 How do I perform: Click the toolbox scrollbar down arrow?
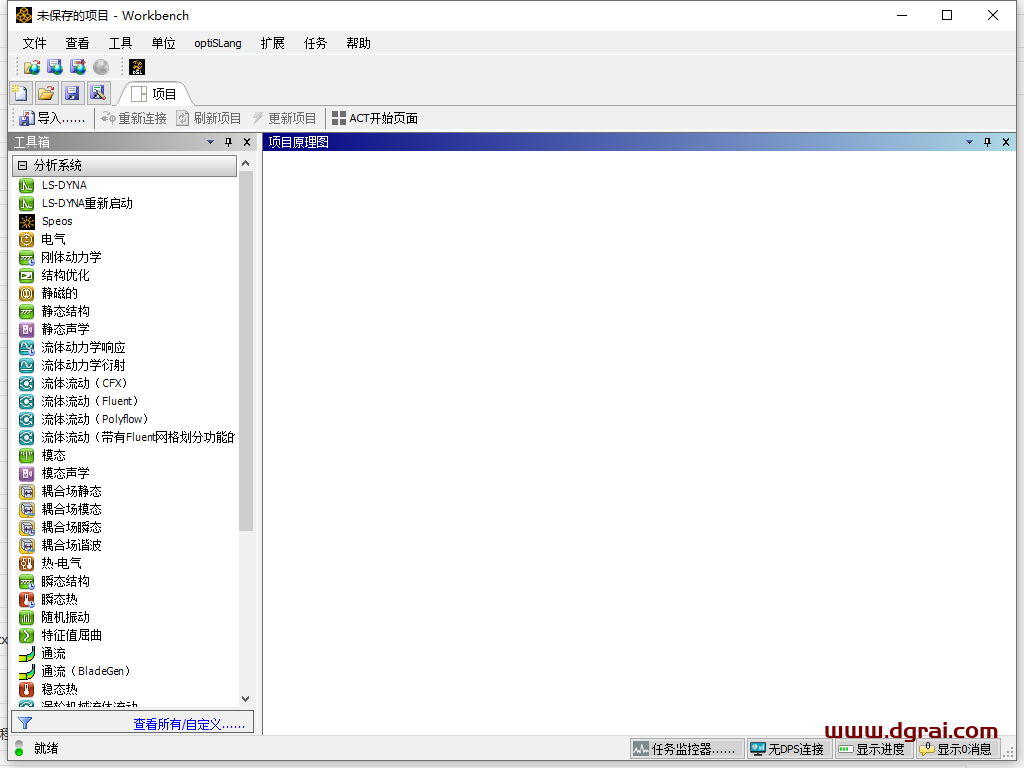tap(246, 699)
